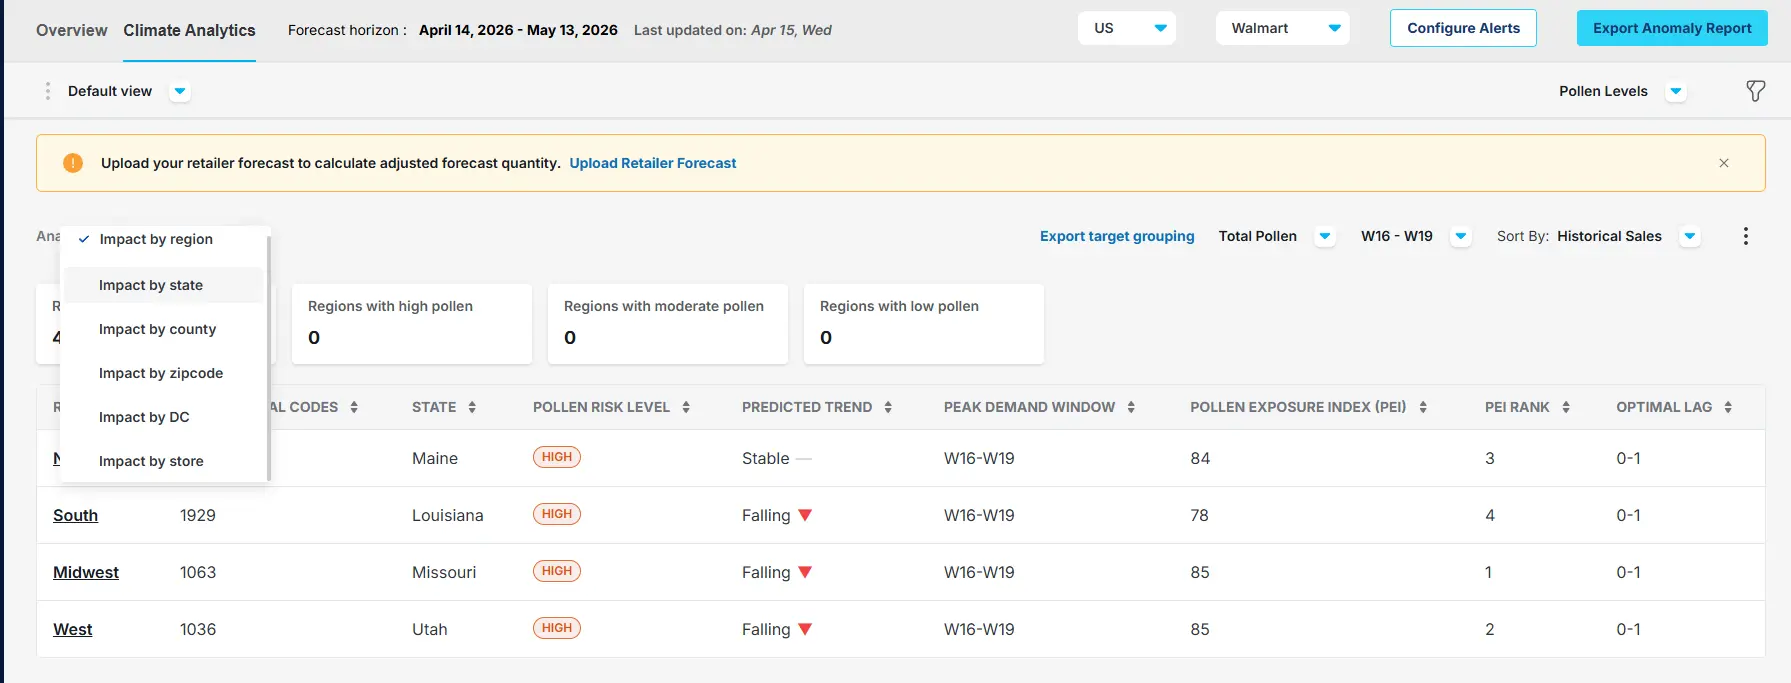Click the drag handle beside Default view

[x=47, y=91]
